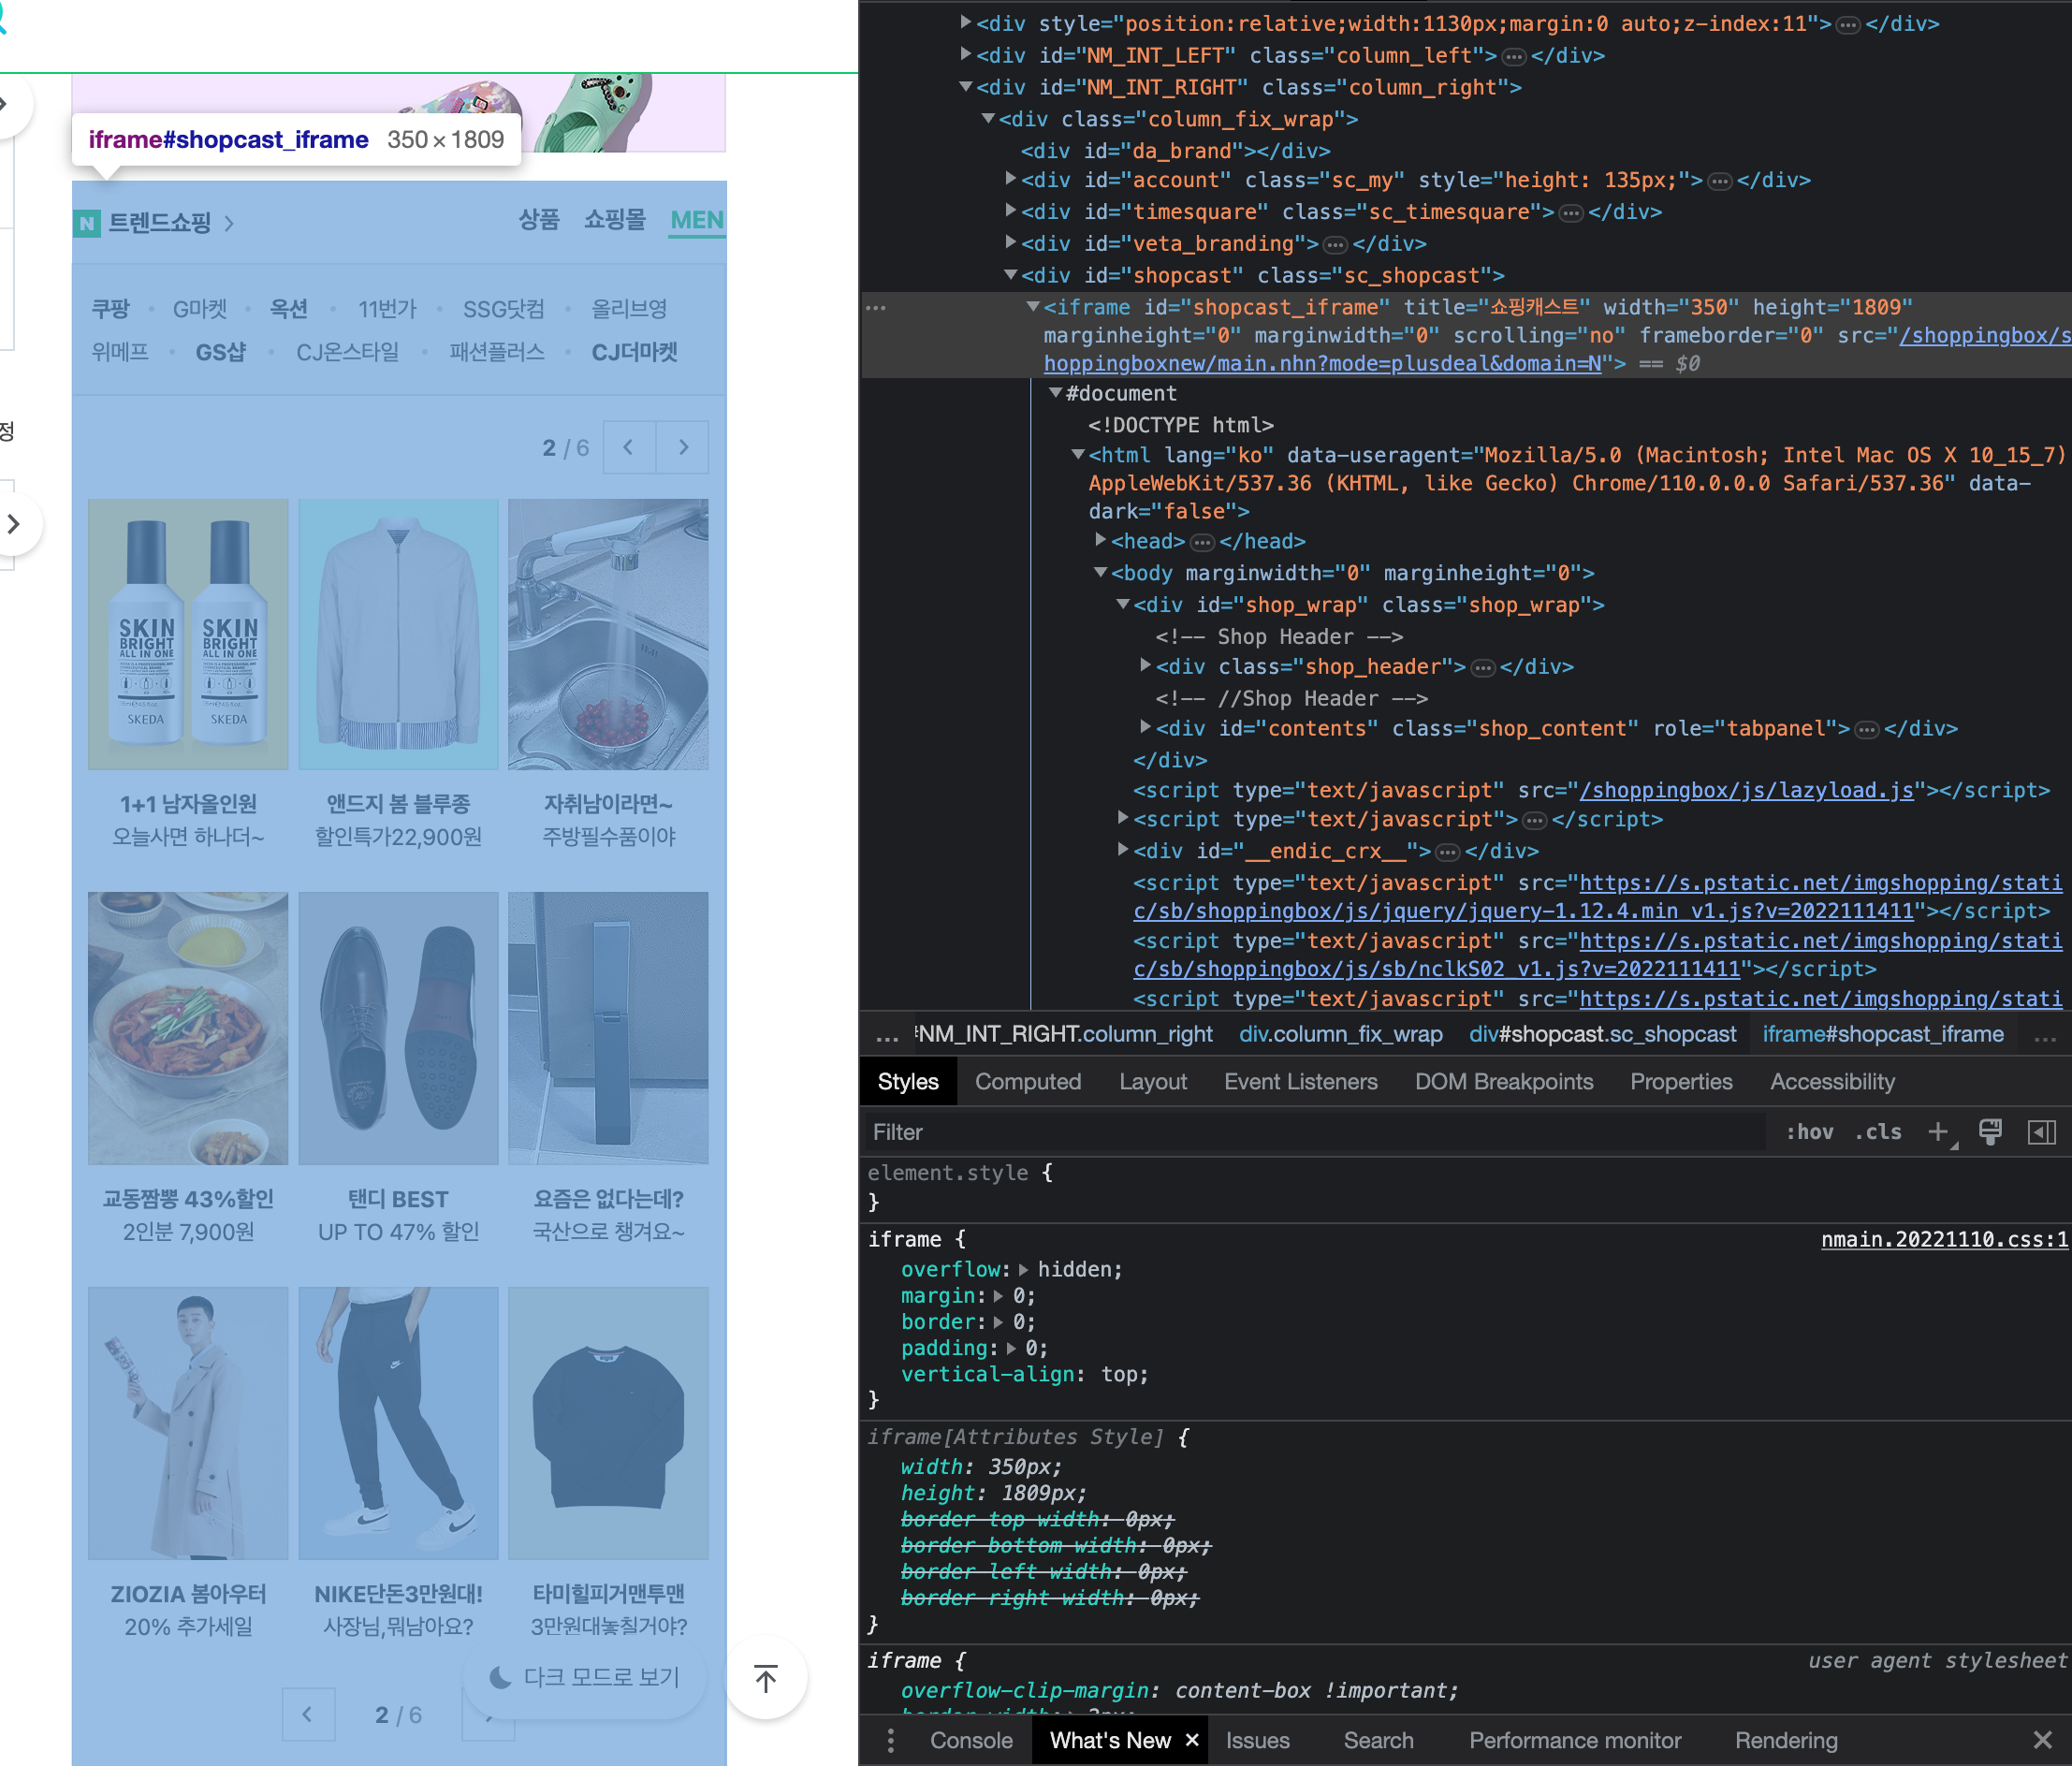2072x1766 pixels.
Task: Click the right chevron slider button at left edge
Action: [14, 524]
